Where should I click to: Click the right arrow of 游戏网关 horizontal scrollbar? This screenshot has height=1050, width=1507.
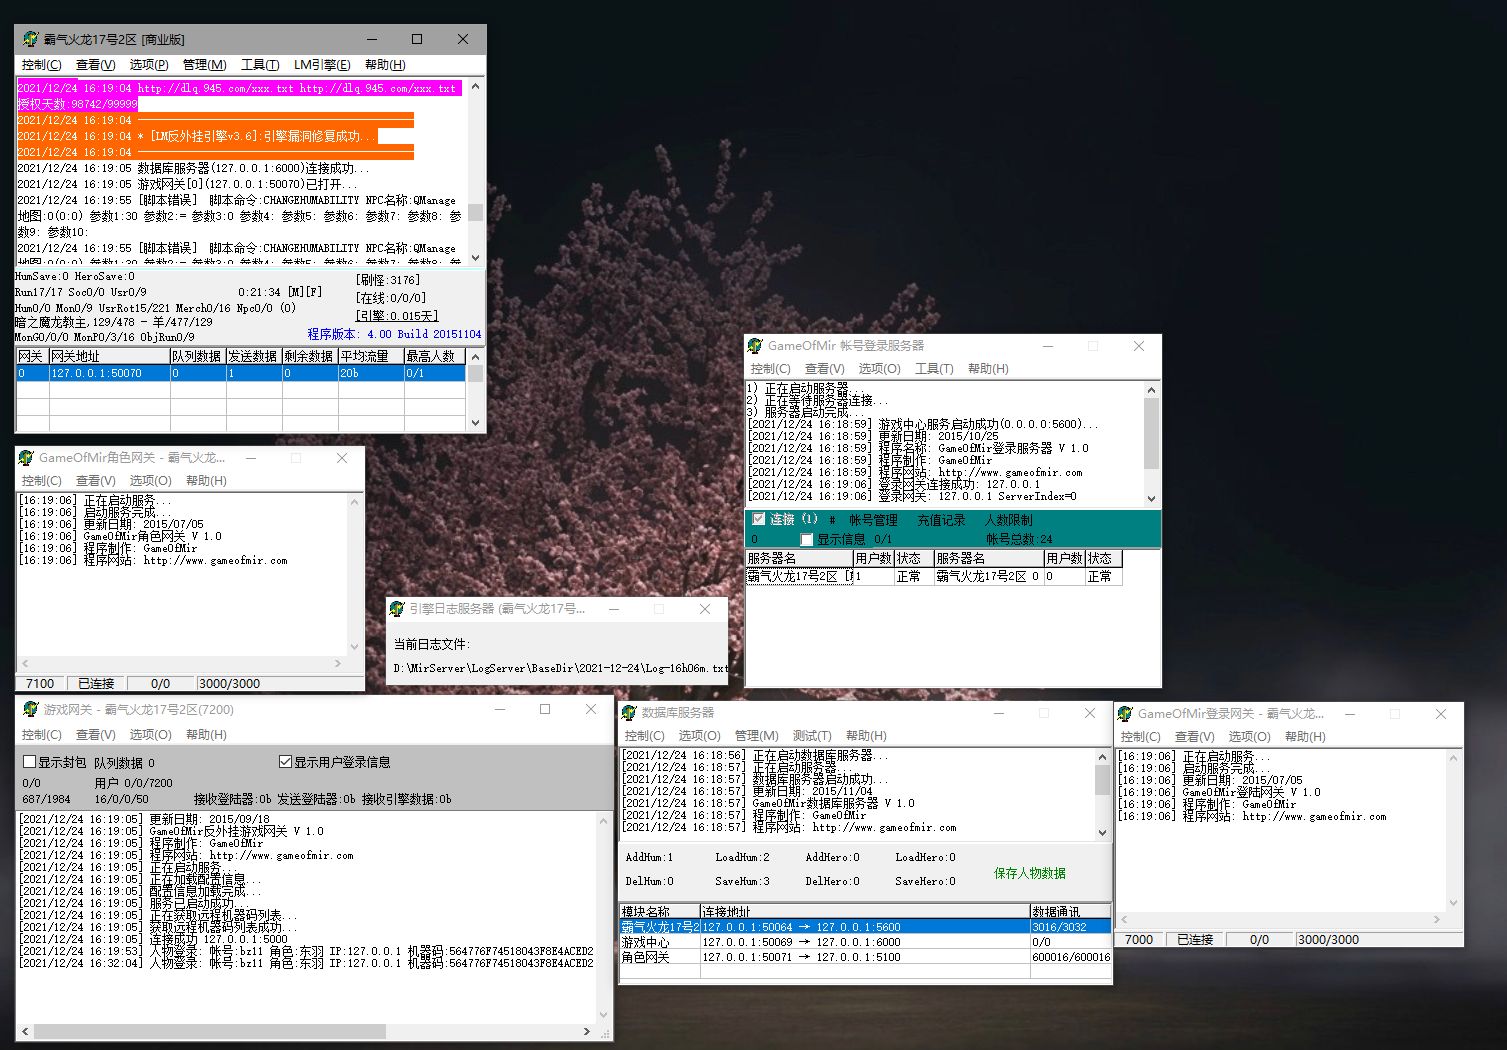tap(588, 1030)
